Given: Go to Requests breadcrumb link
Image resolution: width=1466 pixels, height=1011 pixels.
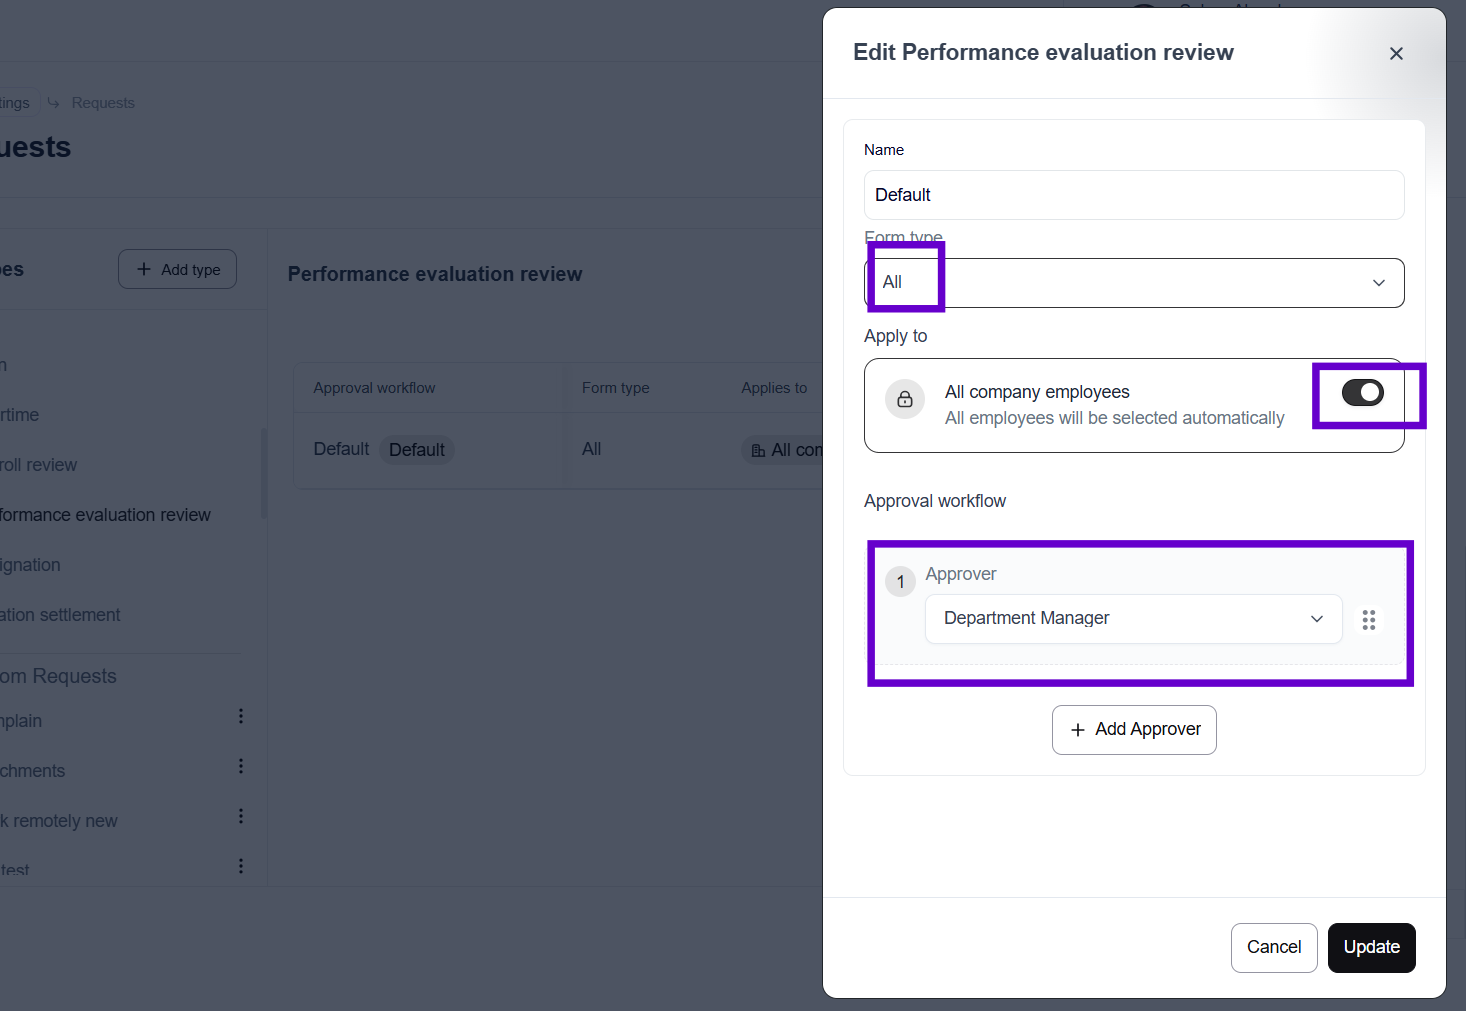Looking at the screenshot, I should (103, 103).
